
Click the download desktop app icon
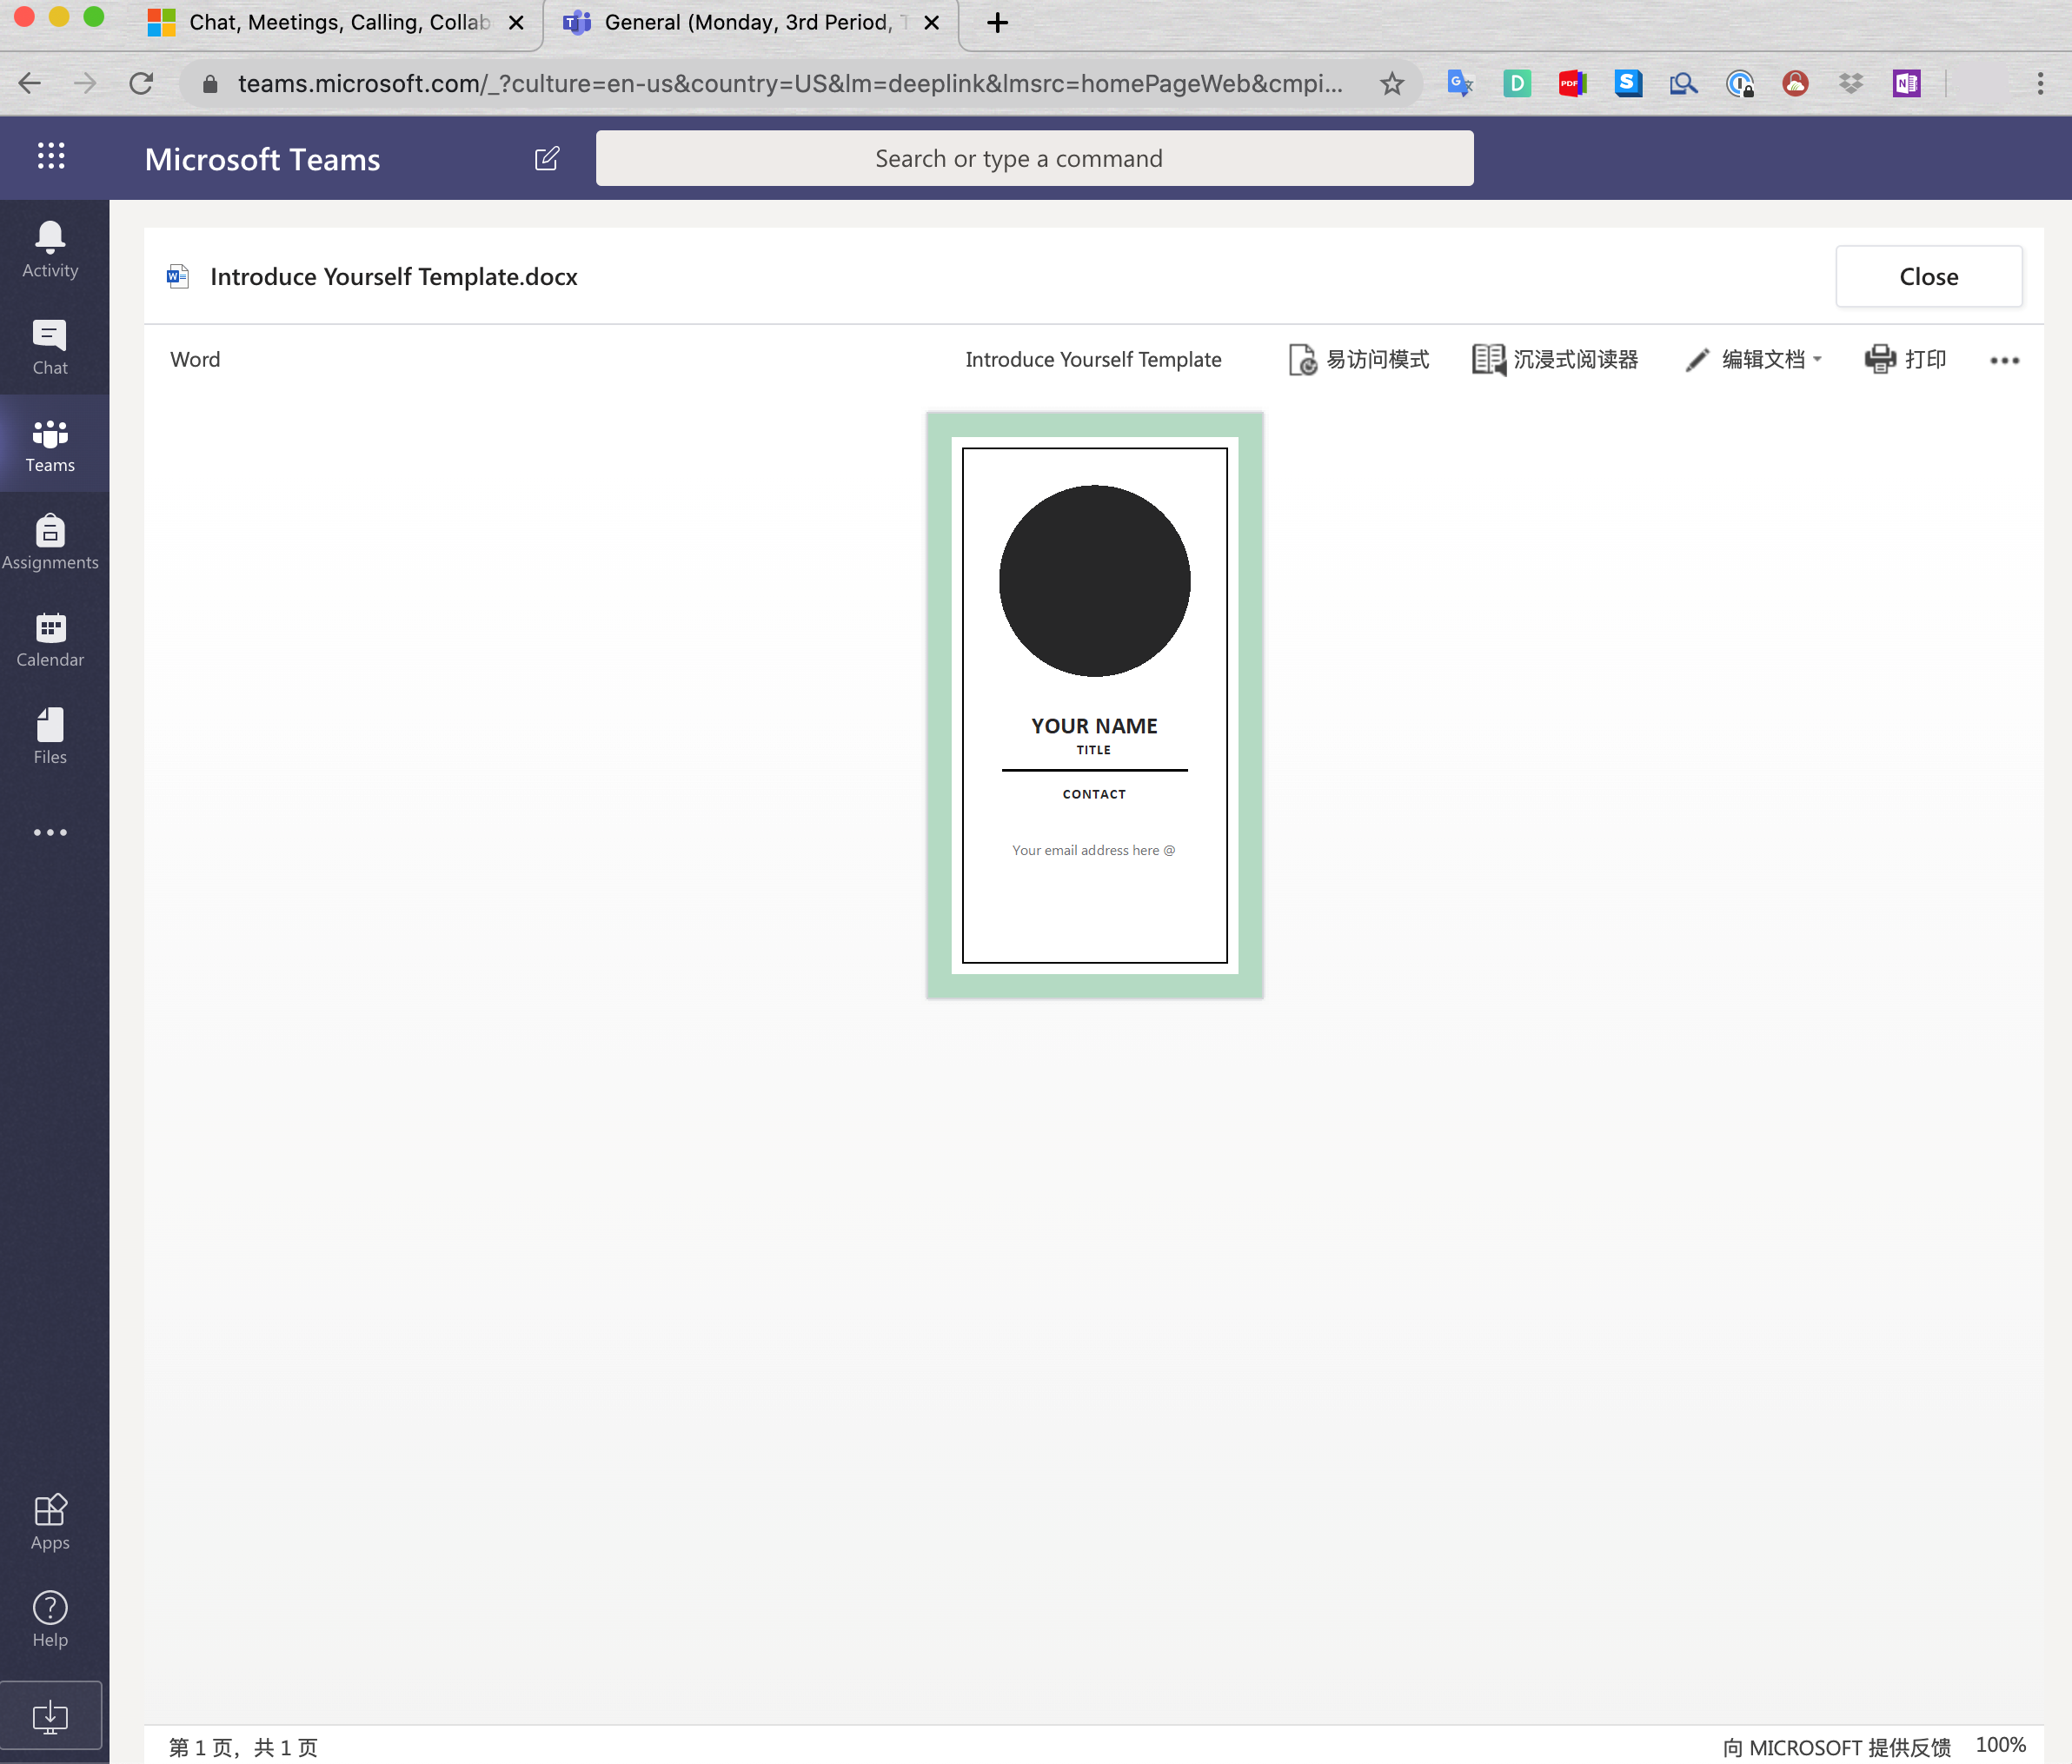pyautogui.click(x=50, y=1716)
